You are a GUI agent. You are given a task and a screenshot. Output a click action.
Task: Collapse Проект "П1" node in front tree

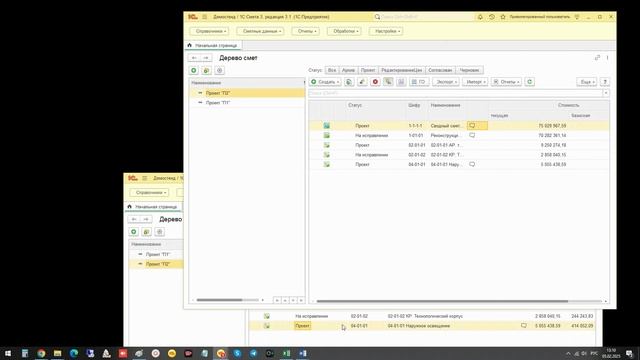(x=200, y=102)
